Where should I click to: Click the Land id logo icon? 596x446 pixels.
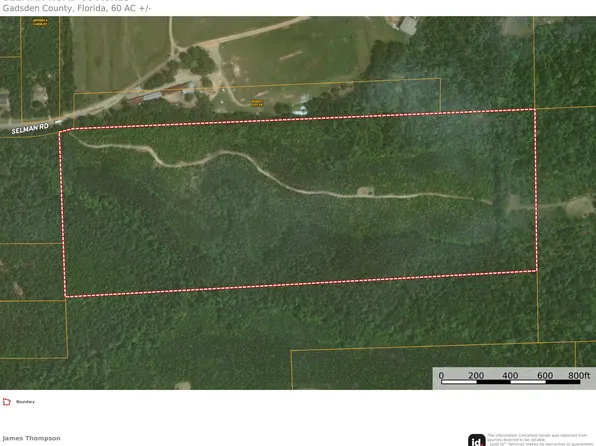(477, 440)
